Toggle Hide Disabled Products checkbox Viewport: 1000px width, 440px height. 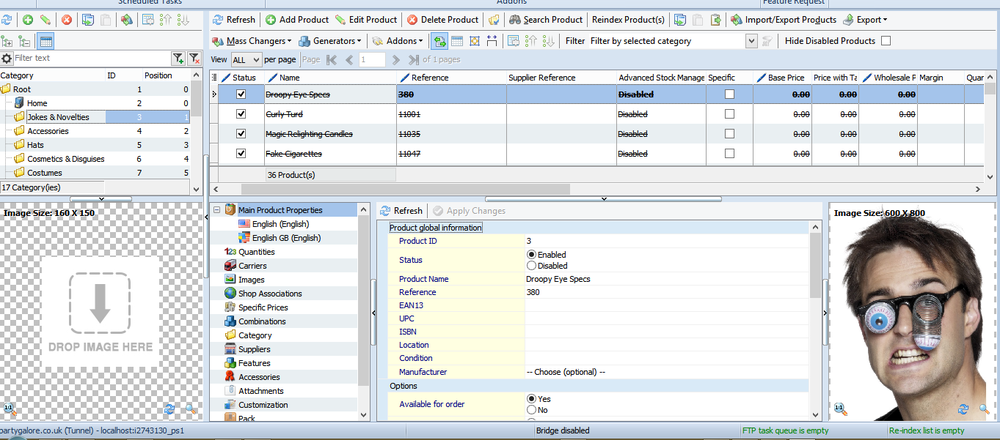tap(885, 41)
